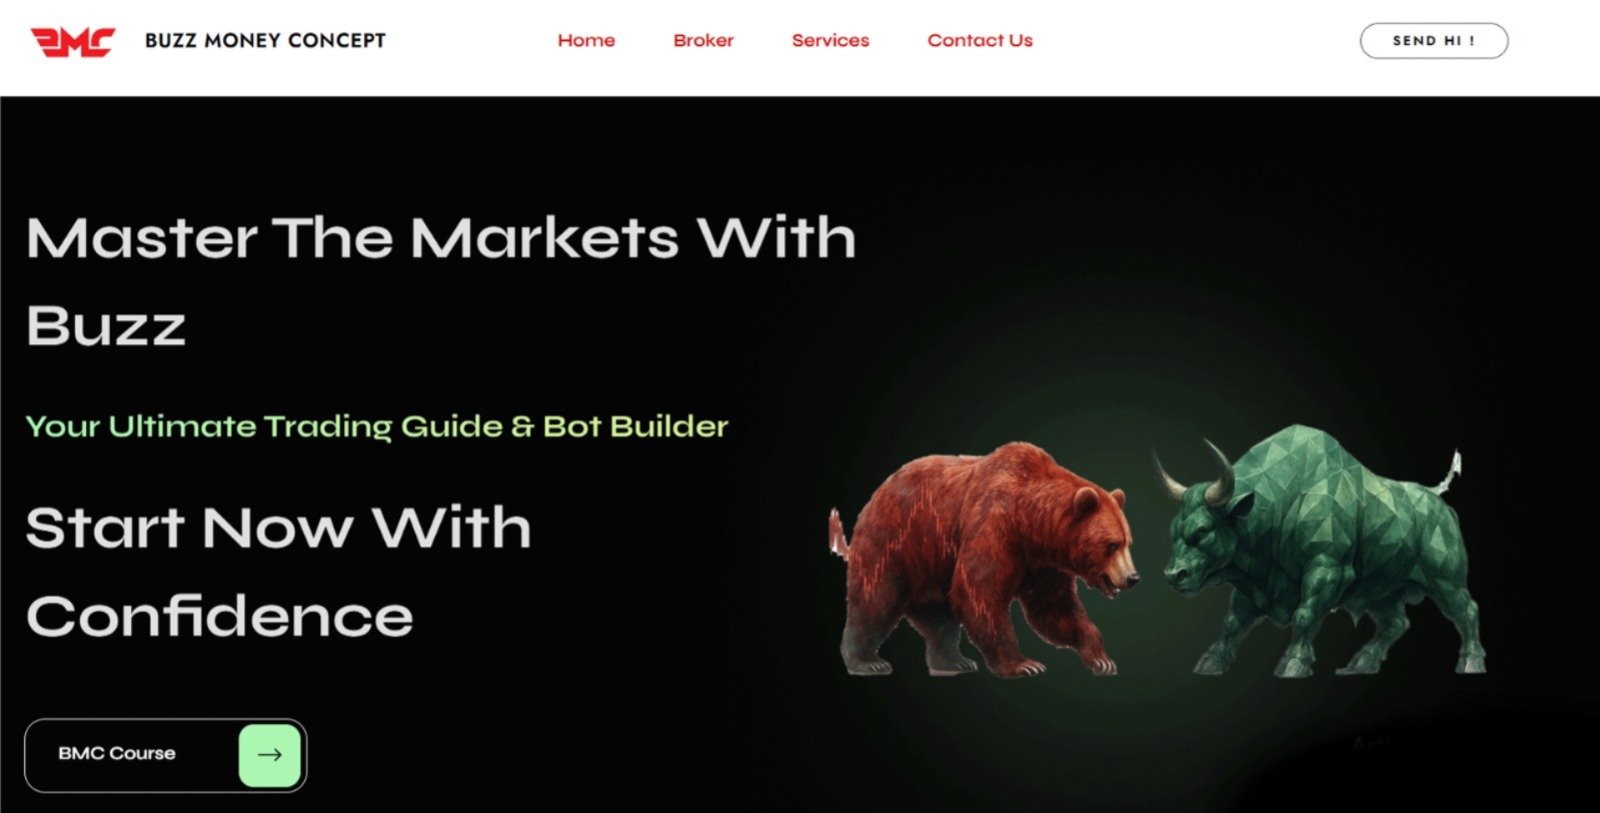Image resolution: width=1600 pixels, height=813 pixels.
Task: Open the Home menu item
Action: coord(586,41)
